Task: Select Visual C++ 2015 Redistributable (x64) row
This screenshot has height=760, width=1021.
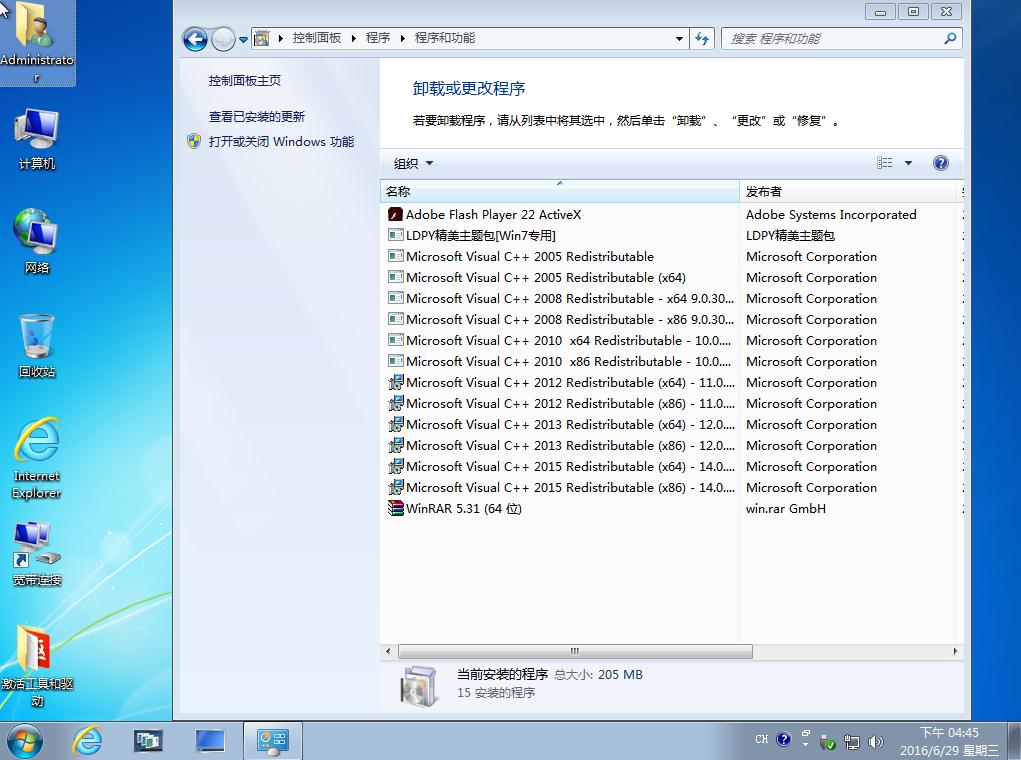Action: coord(671,466)
